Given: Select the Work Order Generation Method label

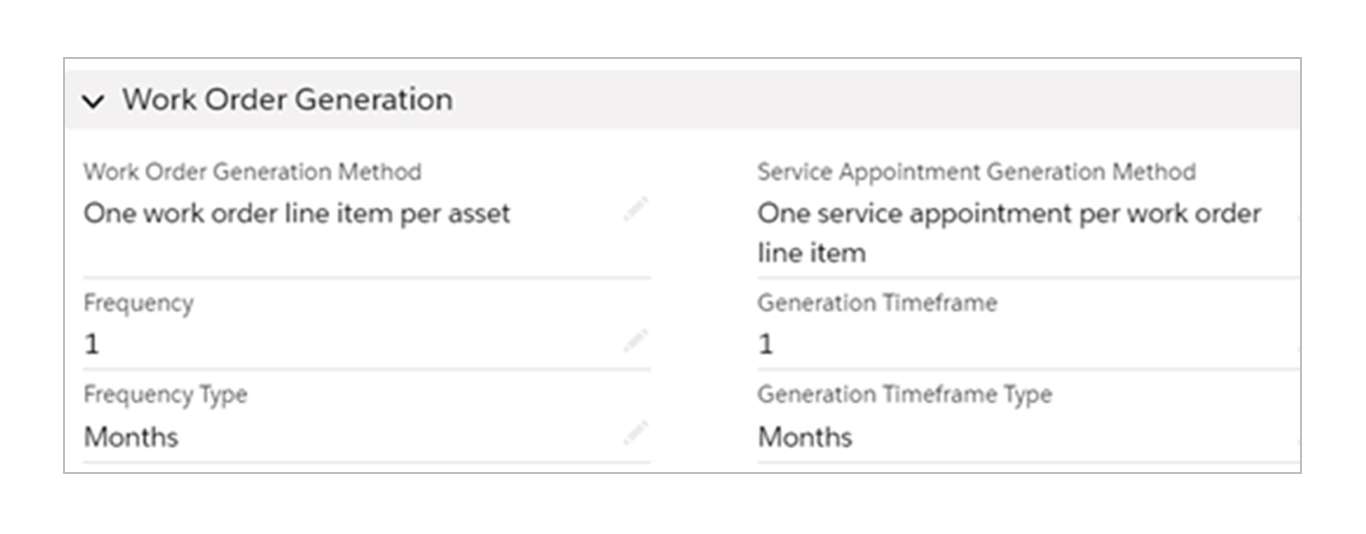Looking at the screenshot, I should click(x=252, y=172).
